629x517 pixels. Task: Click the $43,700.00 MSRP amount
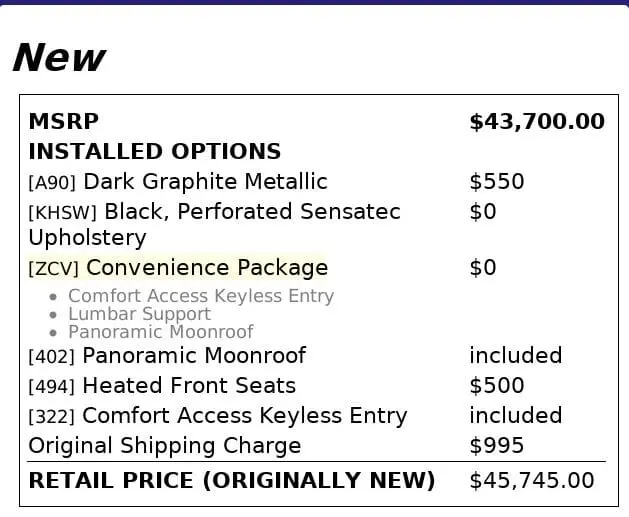(537, 122)
